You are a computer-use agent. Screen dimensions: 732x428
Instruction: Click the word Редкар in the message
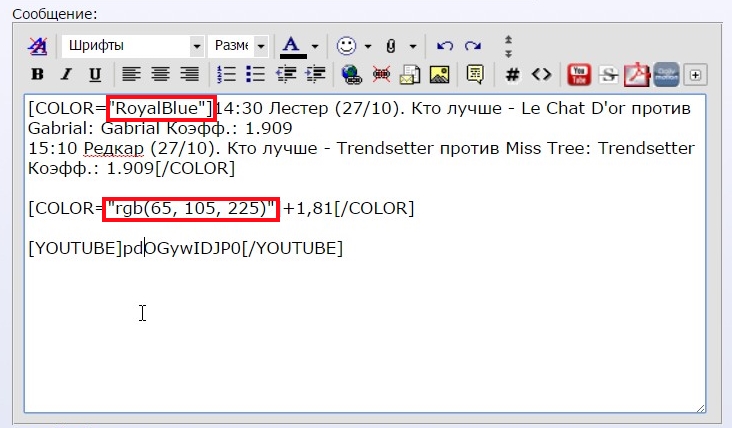pos(114,148)
